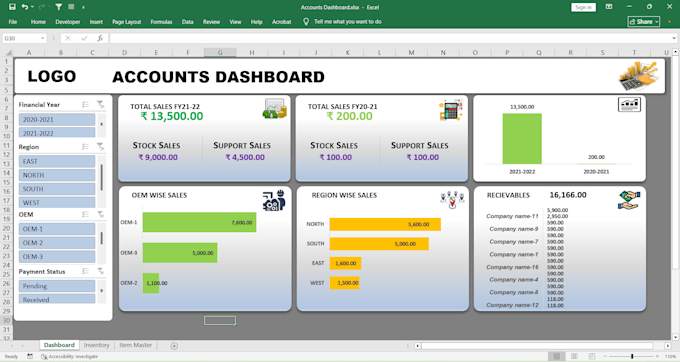Click the OEM slicer scrollbar
Viewport: 680px width, 362px height.
tap(101, 238)
